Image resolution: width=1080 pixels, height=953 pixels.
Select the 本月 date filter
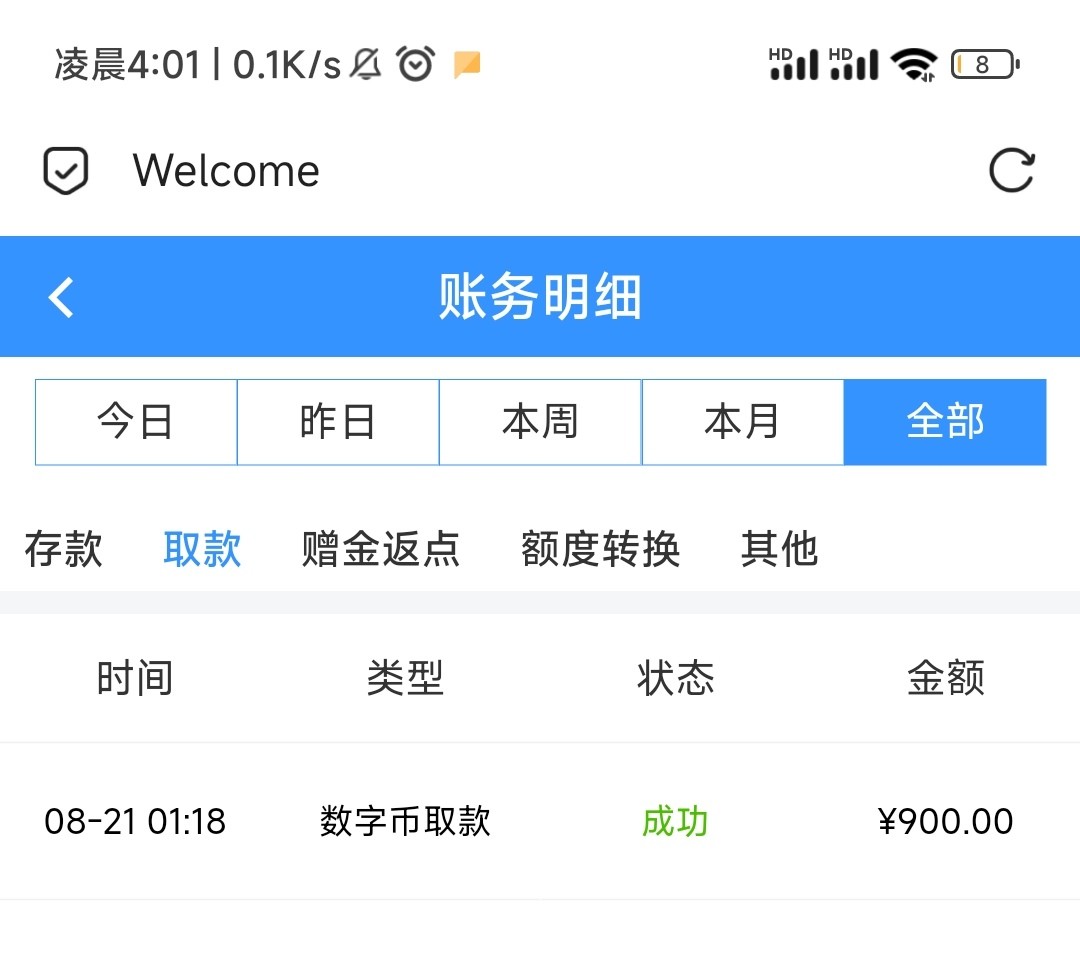click(742, 422)
